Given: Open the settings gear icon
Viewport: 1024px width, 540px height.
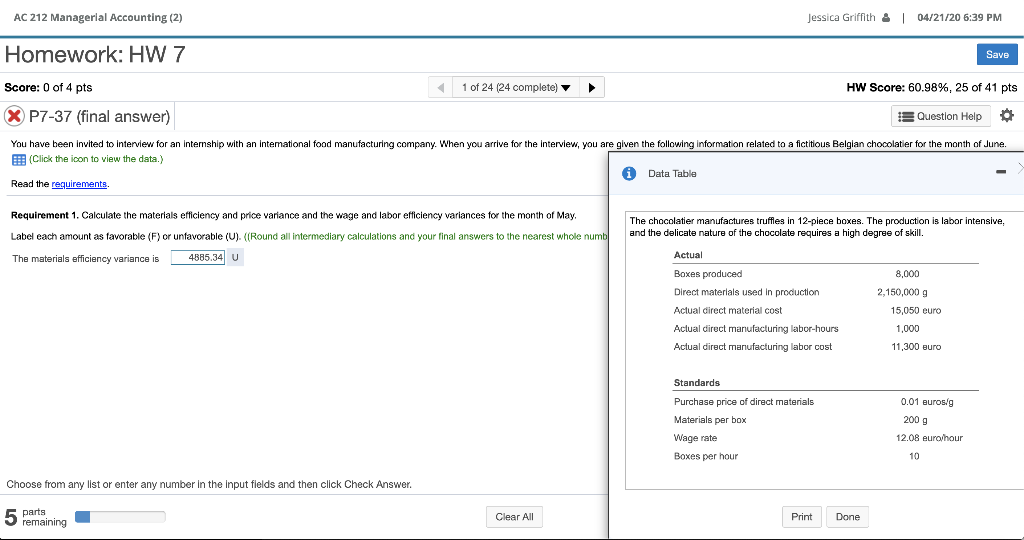Looking at the screenshot, I should tap(1007, 116).
